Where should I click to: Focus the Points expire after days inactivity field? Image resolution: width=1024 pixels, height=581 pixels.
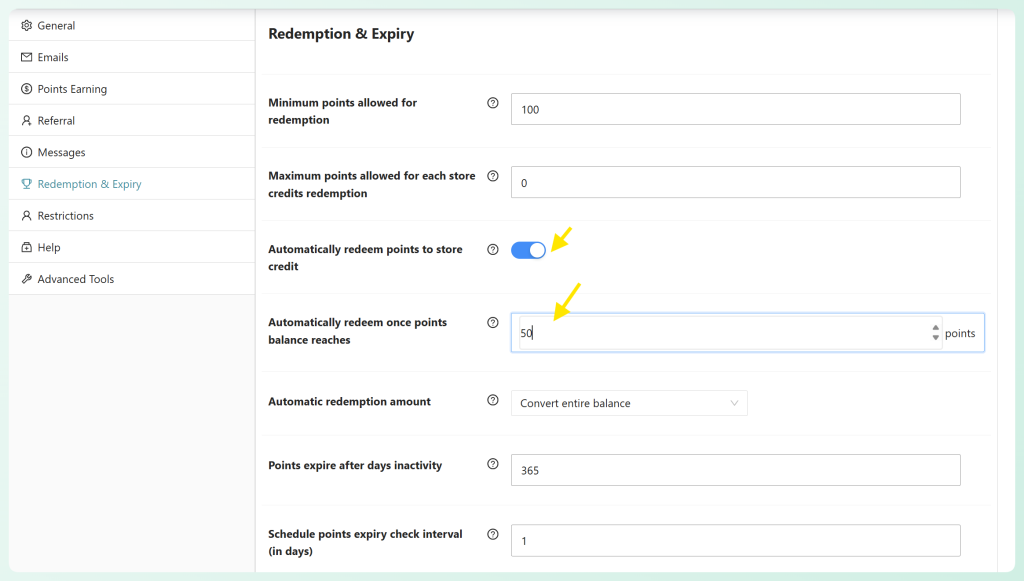tap(735, 470)
